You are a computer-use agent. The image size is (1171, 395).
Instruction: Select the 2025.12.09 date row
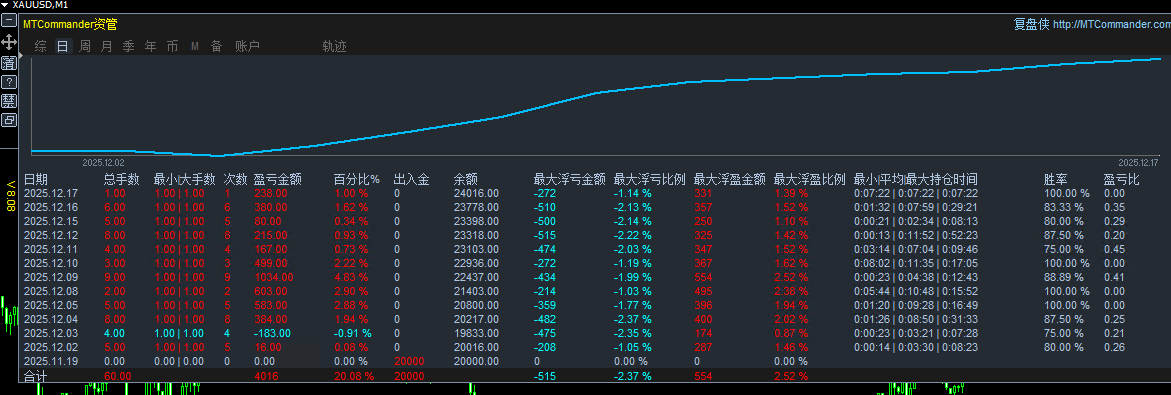click(x=51, y=277)
